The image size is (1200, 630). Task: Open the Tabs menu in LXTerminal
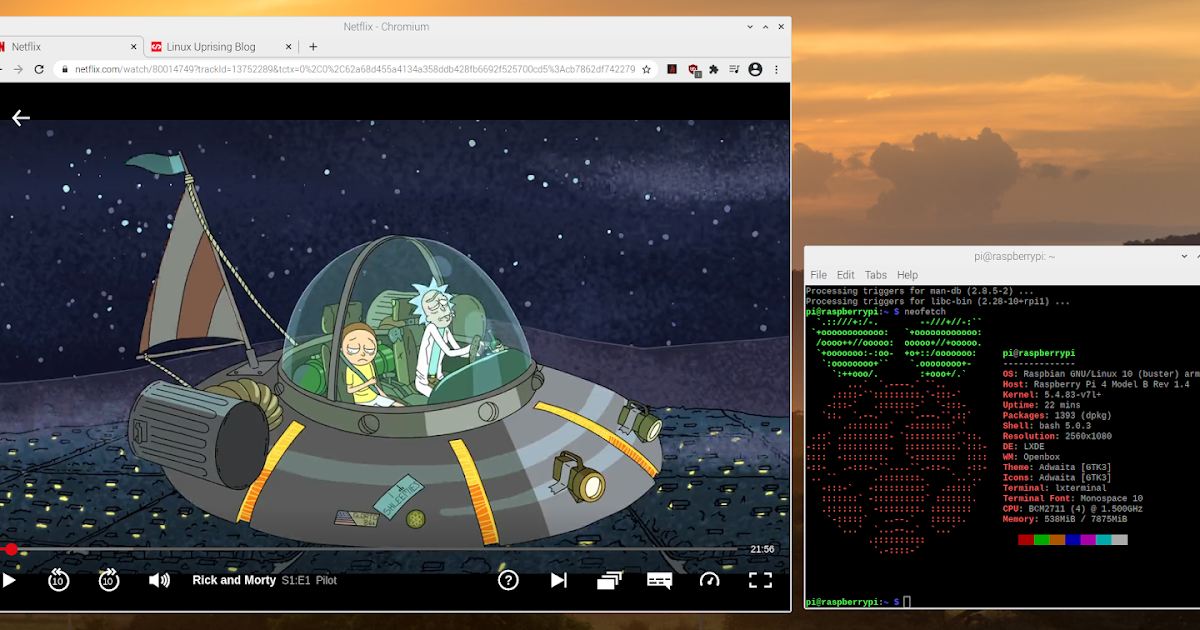click(876, 275)
